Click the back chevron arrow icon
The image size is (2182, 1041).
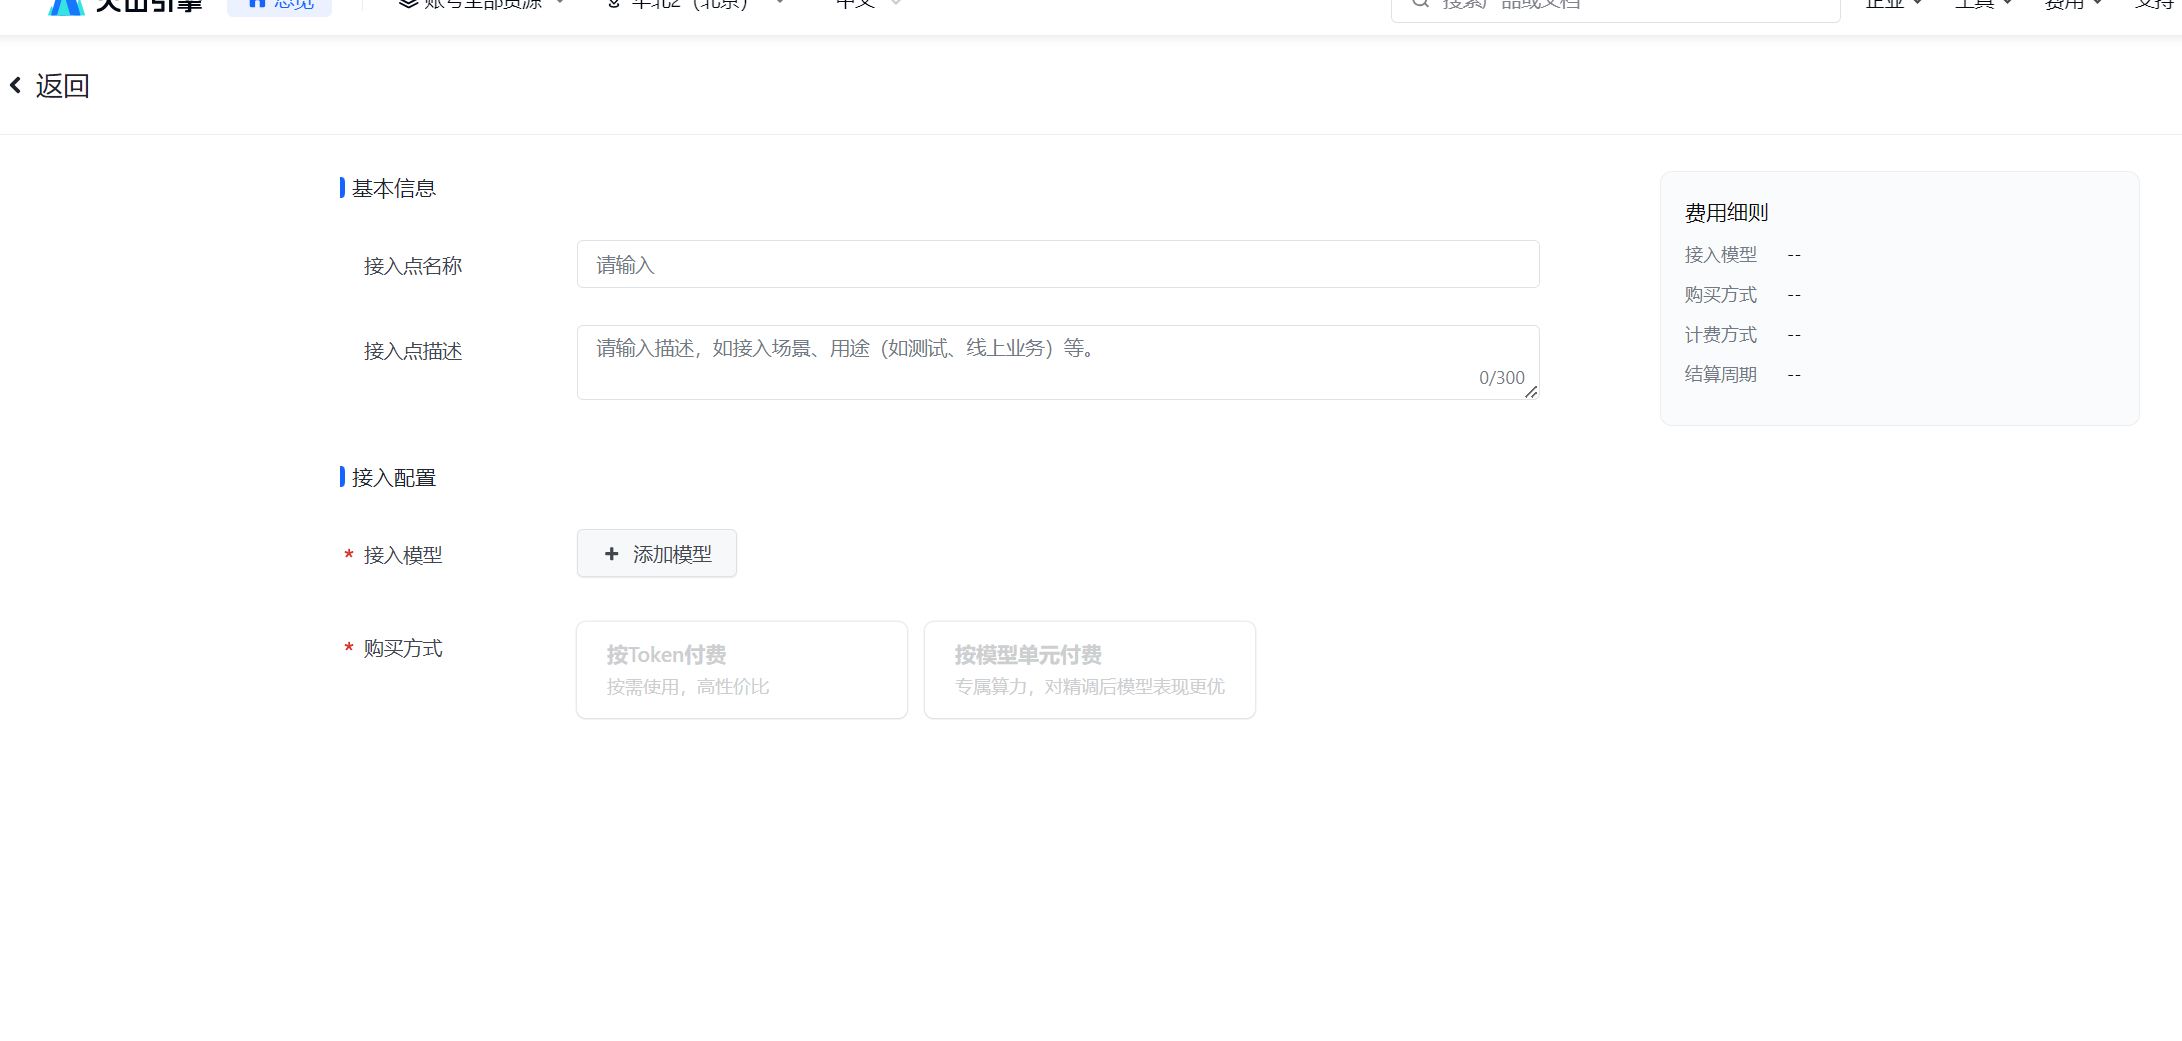(16, 86)
